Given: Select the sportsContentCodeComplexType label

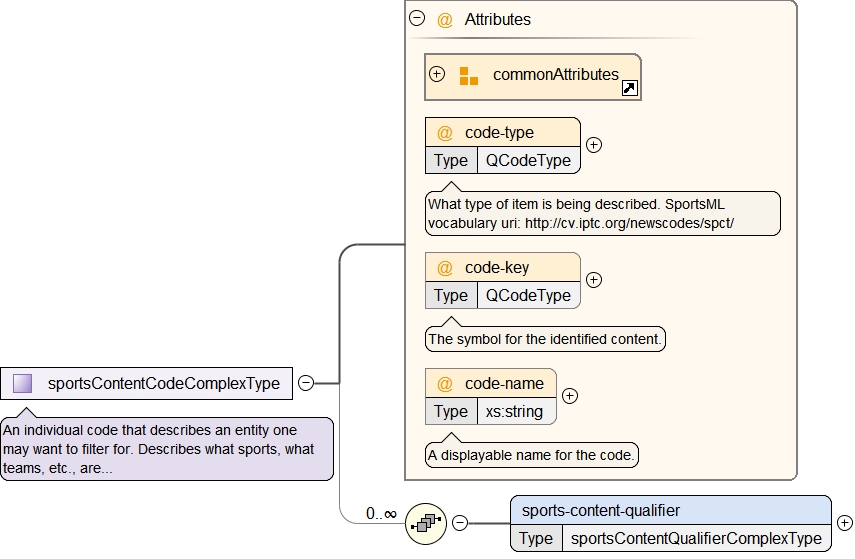Looking at the screenshot, I should point(163,383).
